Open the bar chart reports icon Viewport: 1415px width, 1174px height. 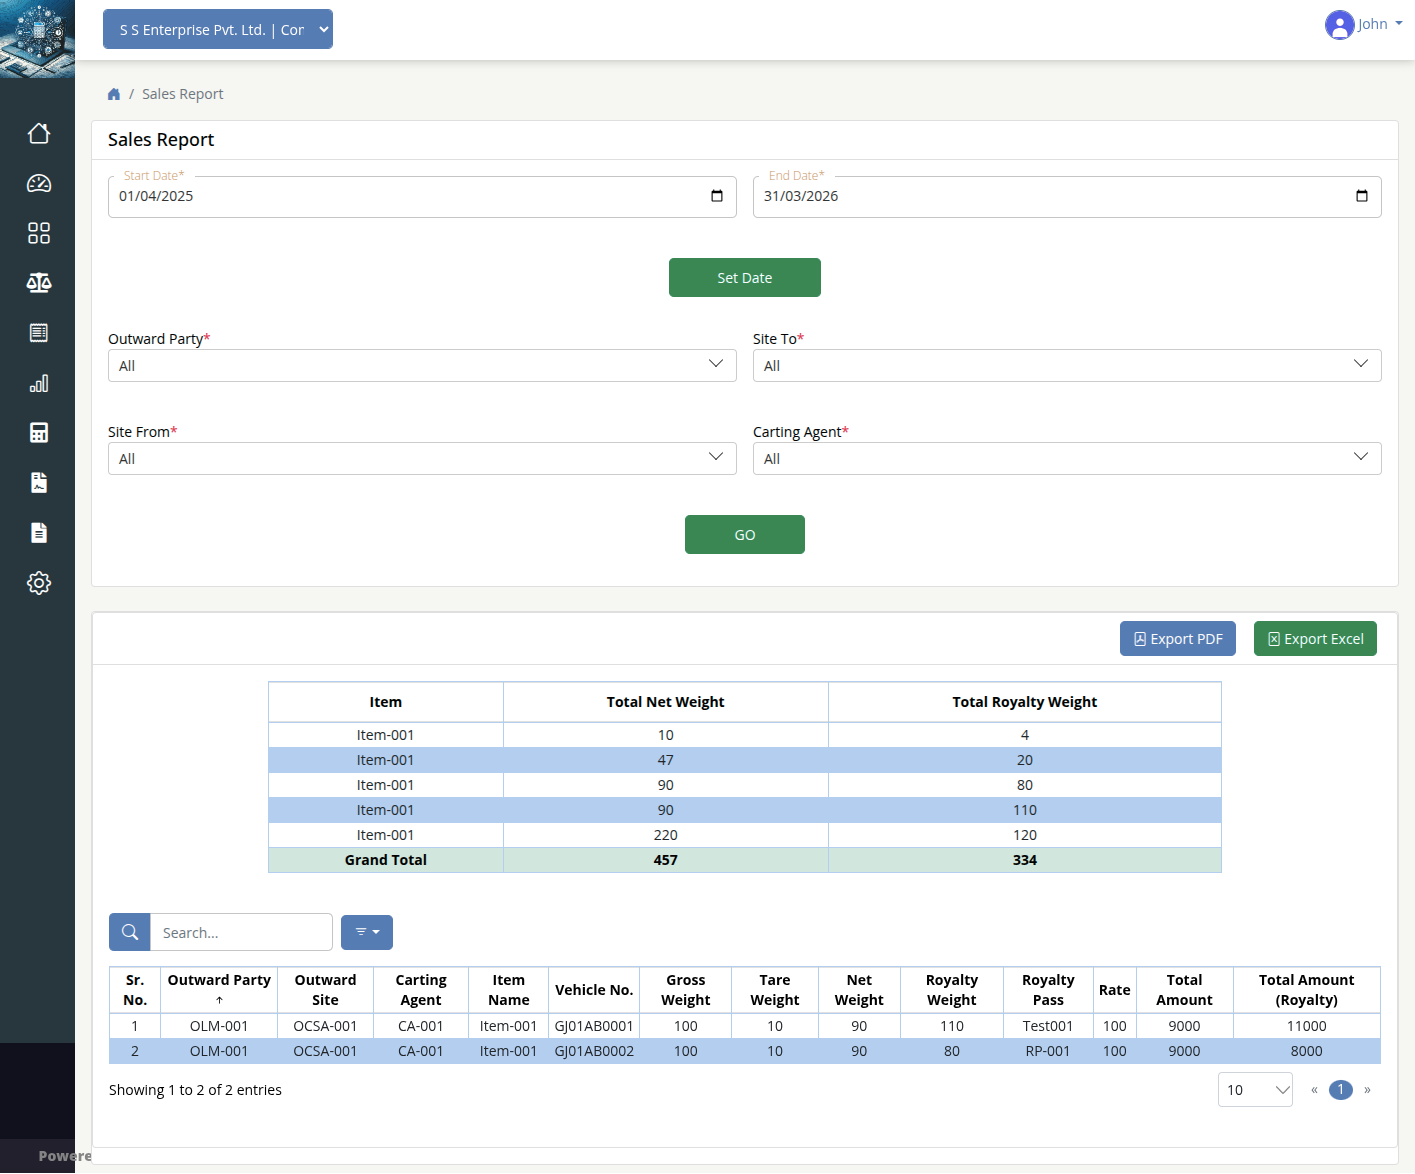(x=39, y=383)
